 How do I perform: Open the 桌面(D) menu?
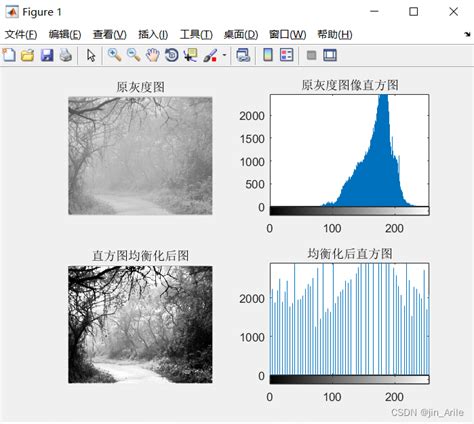click(x=241, y=34)
